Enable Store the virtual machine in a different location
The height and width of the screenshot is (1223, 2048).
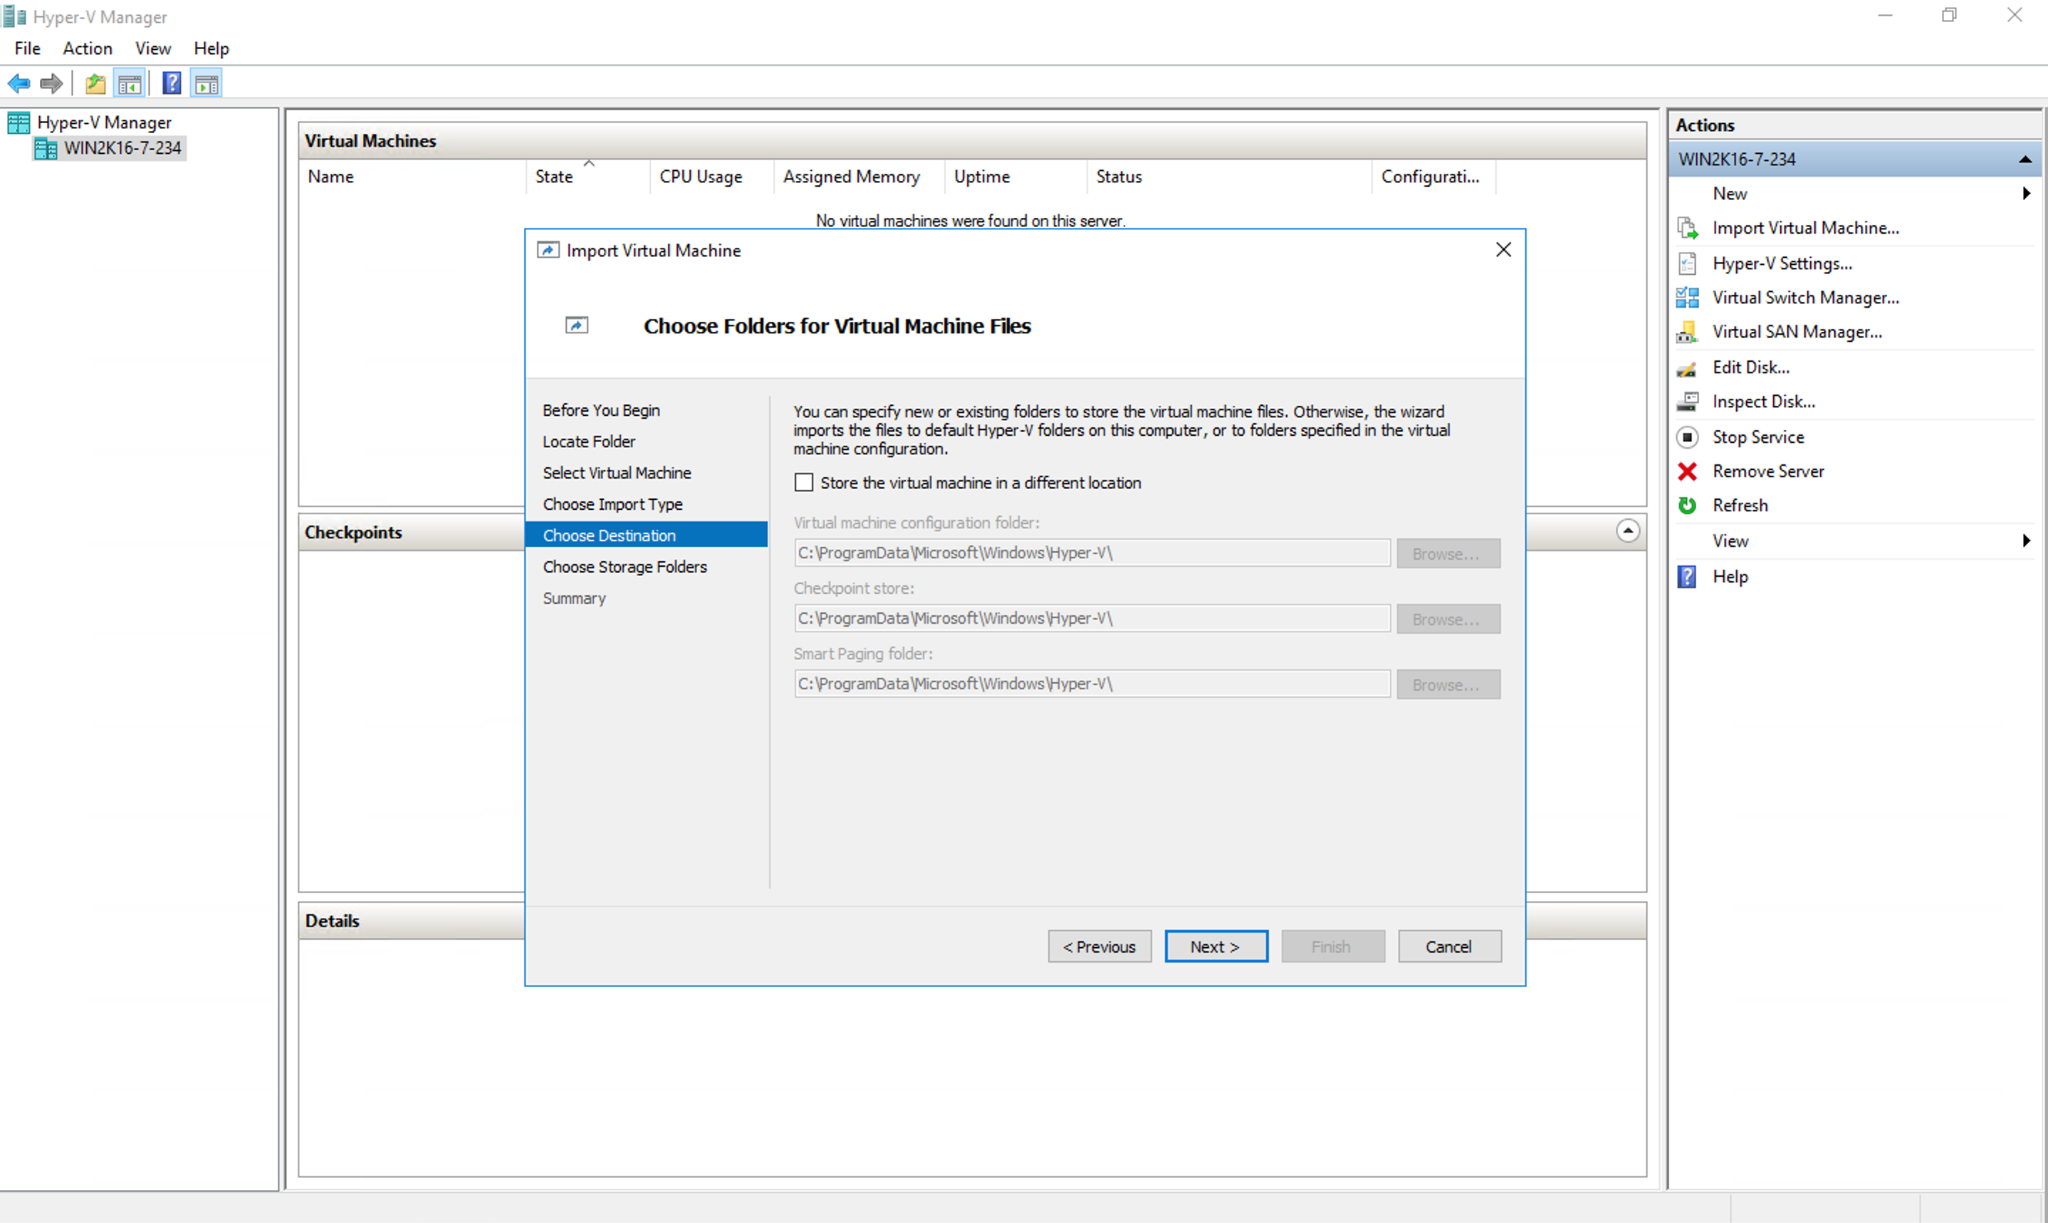pyautogui.click(x=804, y=483)
